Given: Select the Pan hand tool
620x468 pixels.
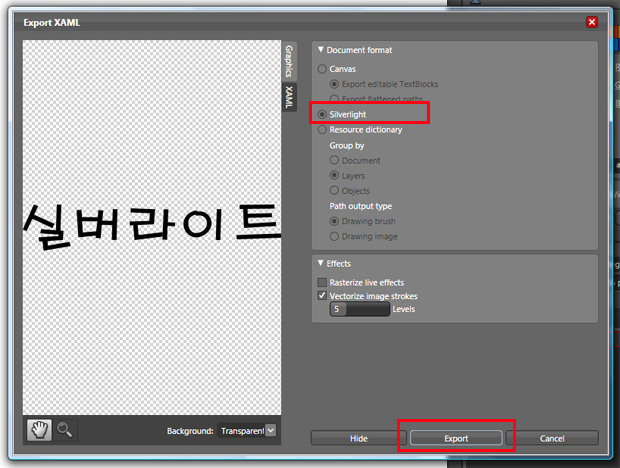Looking at the screenshot, I should (39, 430).
